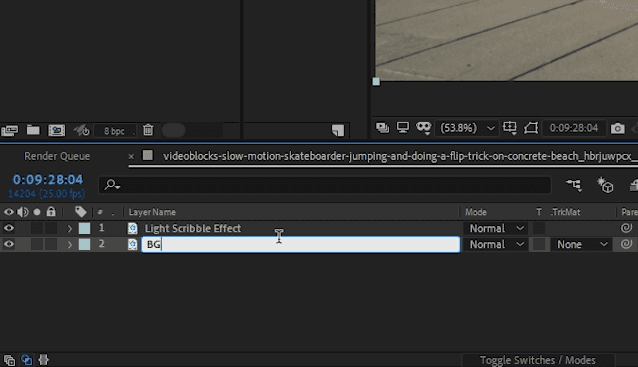The image size is (638, 367).
Task: Toggle In/Out/Duration/Stretch panes icon
Action: tap(43, 360)
